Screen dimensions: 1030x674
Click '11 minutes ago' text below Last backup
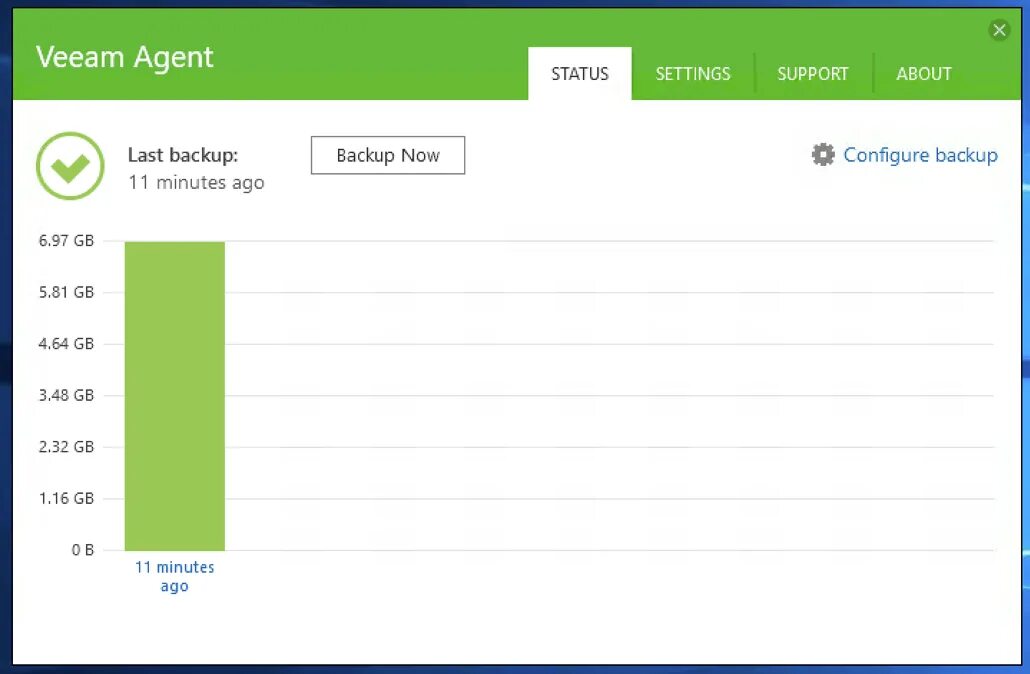pyautogui.click(x=196, y=183)
